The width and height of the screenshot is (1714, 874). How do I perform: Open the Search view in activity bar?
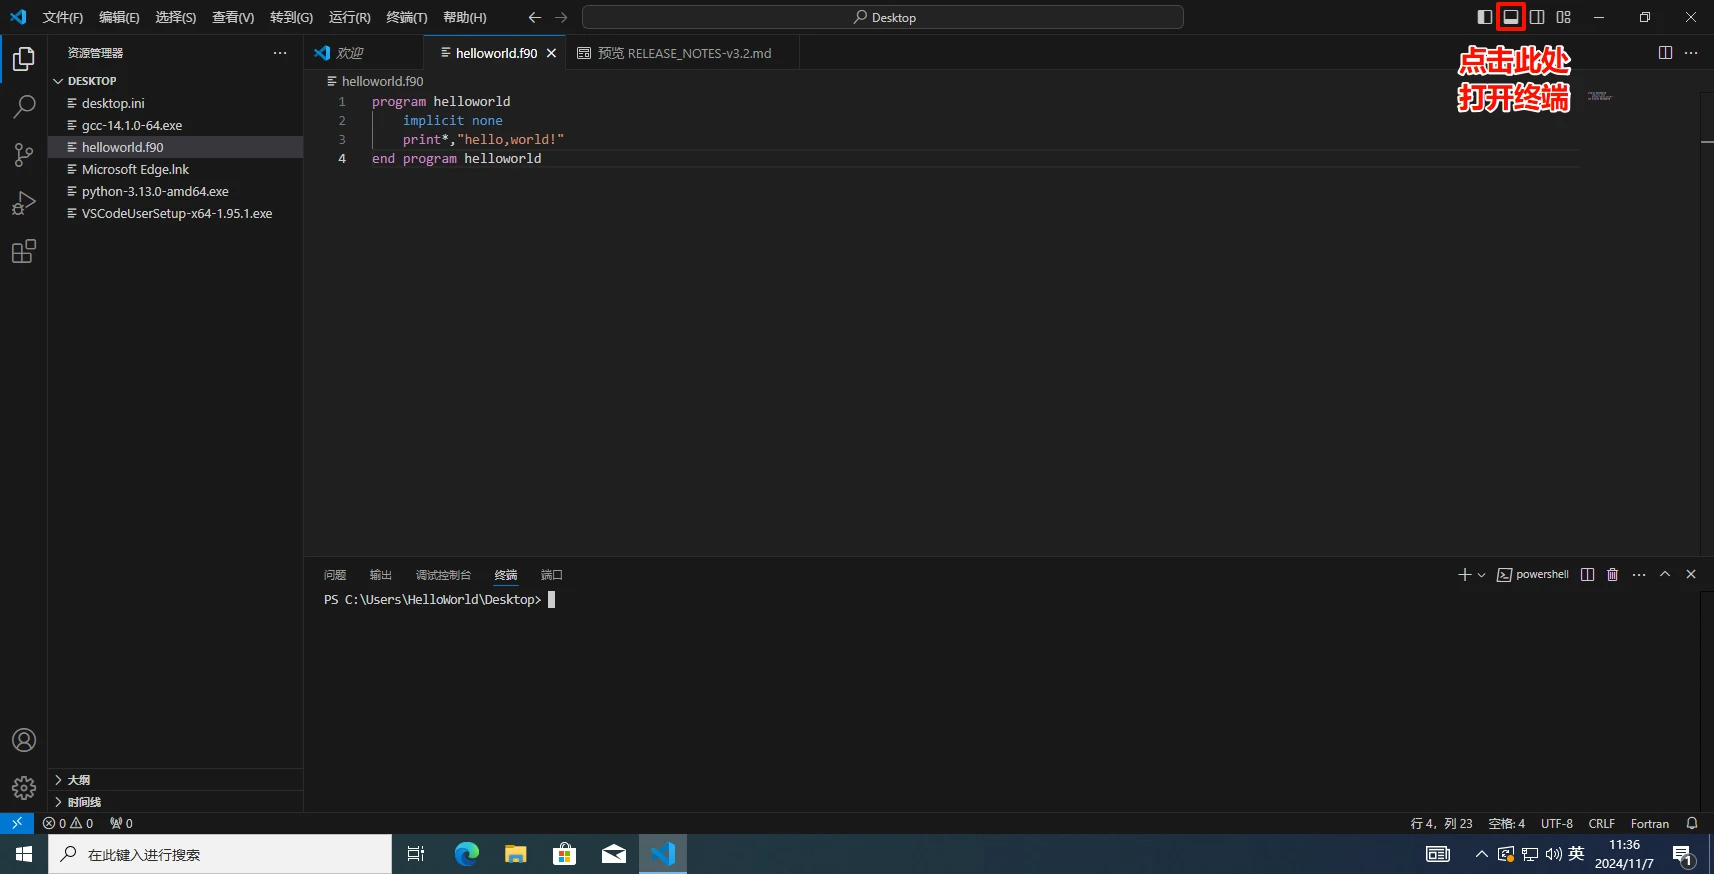point(24,107)
